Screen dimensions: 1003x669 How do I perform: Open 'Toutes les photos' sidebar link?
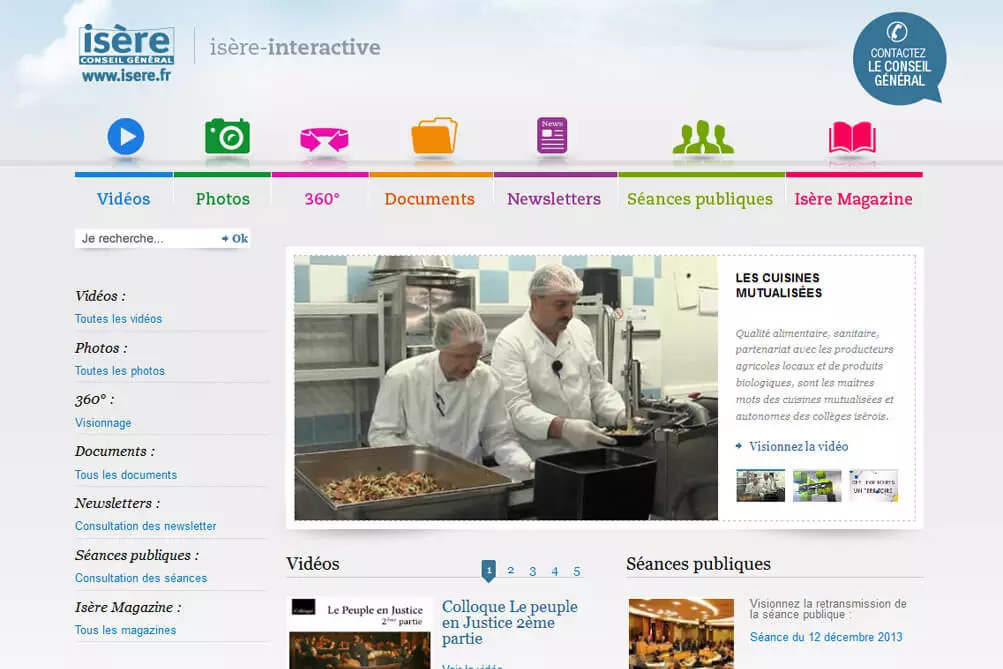pos(120,371)
